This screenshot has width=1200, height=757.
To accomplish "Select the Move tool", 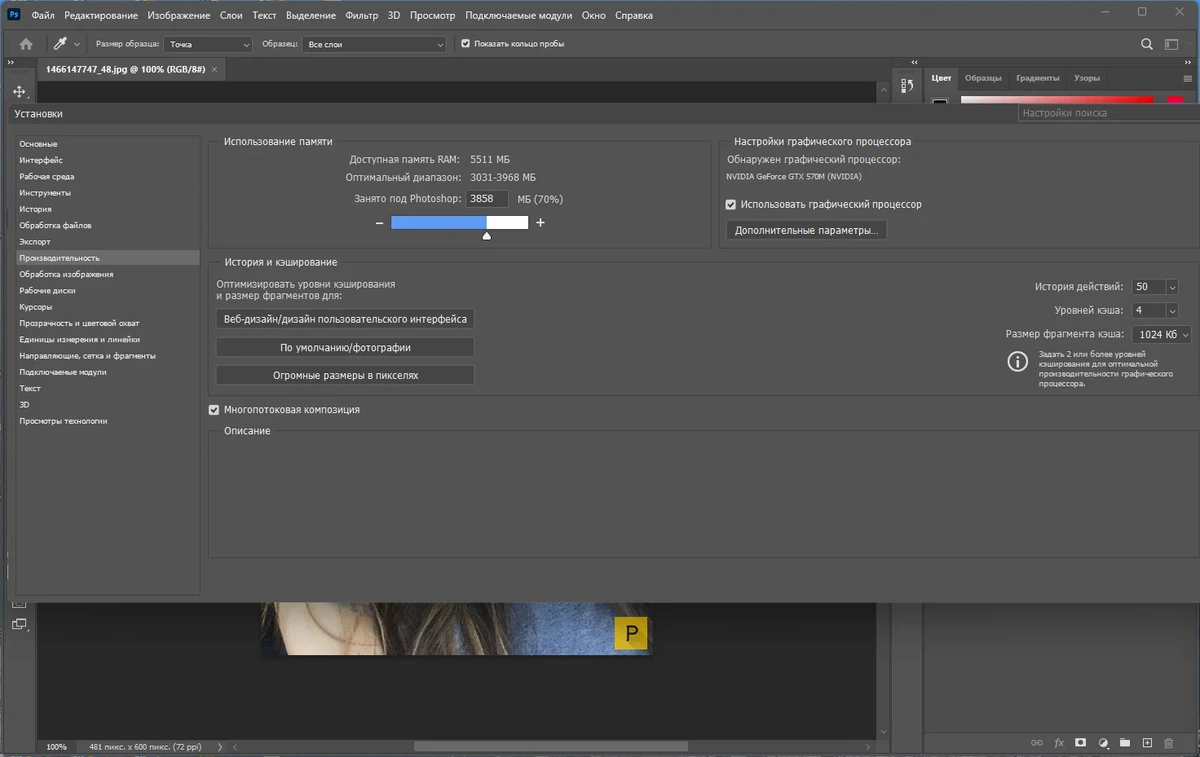I will [x=19, y=91].
